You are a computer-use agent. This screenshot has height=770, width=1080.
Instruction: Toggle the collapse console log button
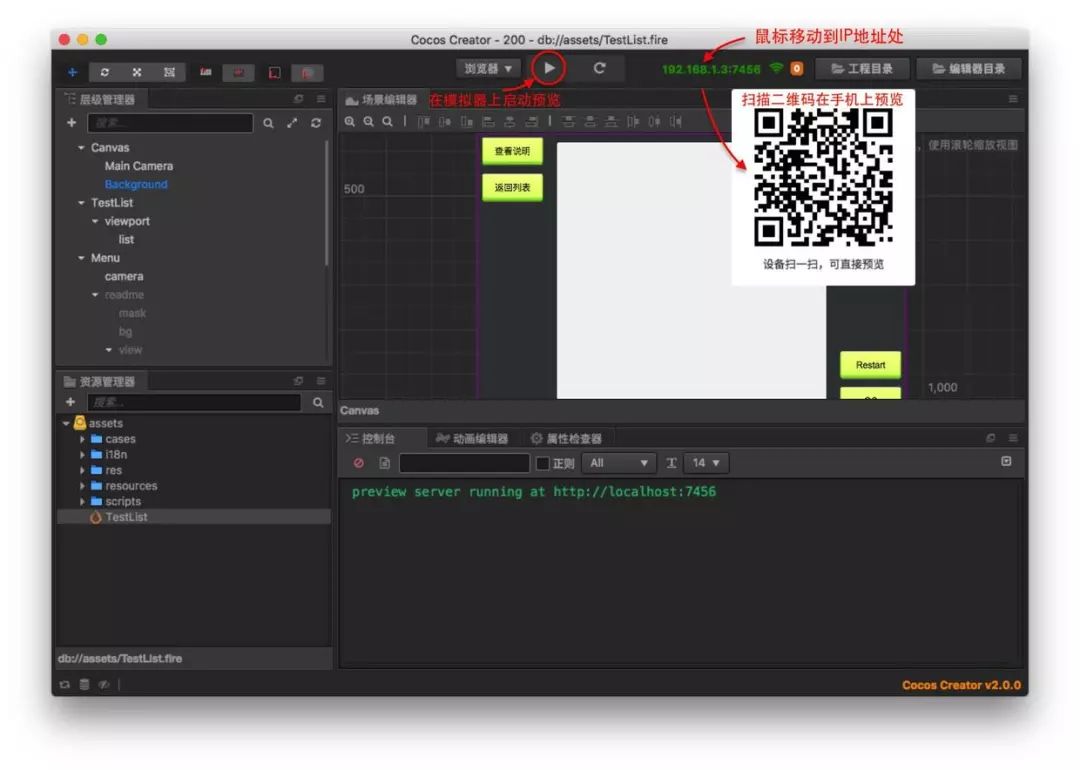pyautogui.click(x=1006, y=461)
